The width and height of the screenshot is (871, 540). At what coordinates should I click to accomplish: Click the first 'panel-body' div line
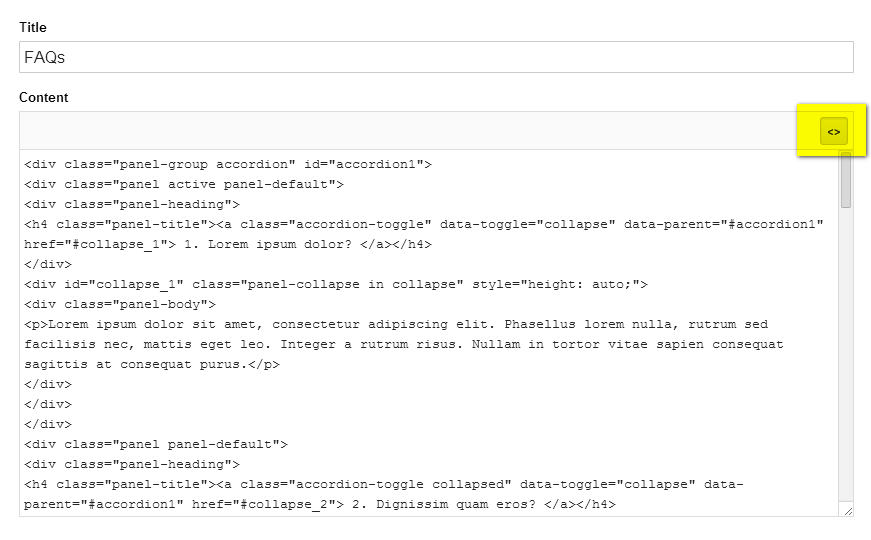(120, 304)
